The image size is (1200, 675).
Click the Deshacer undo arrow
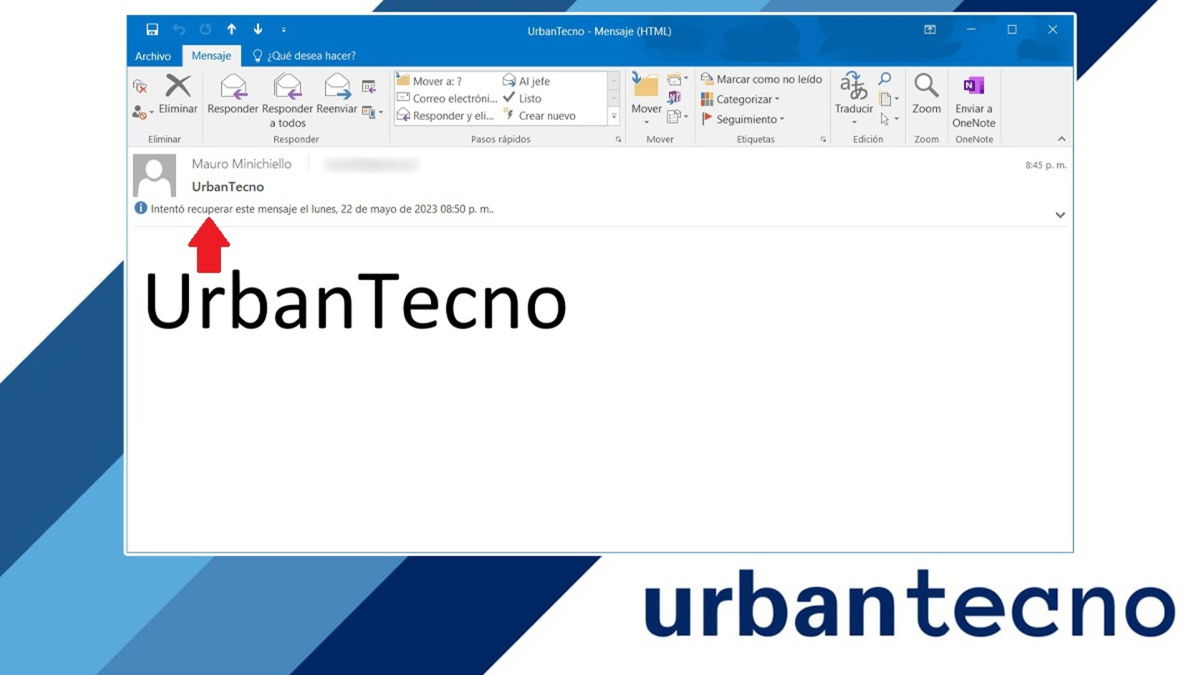click(179, 31)
